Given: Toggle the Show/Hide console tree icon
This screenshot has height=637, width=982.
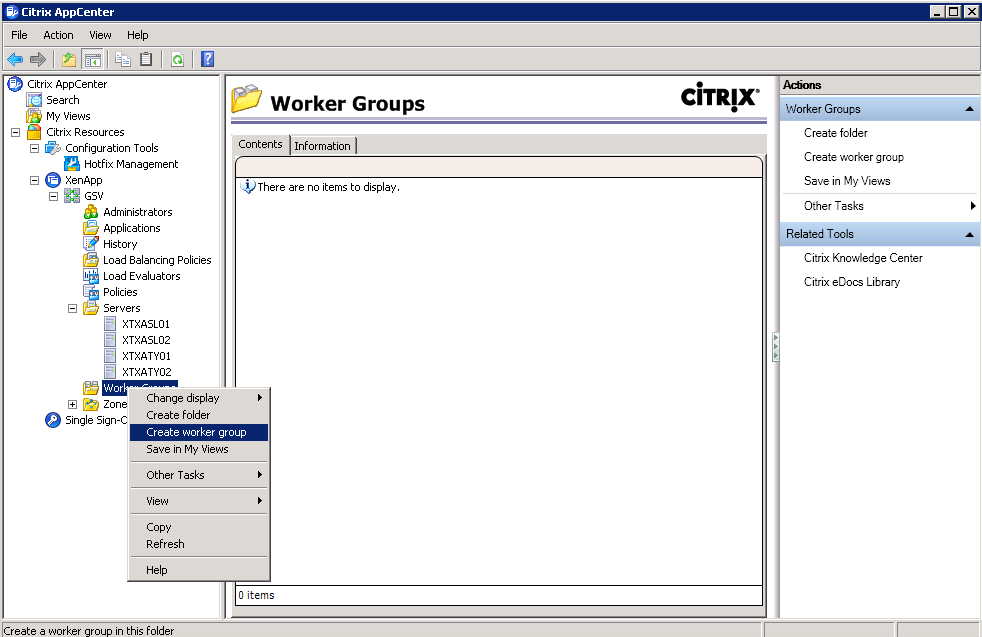Looking at the screenshot, I should pos(93,60).
